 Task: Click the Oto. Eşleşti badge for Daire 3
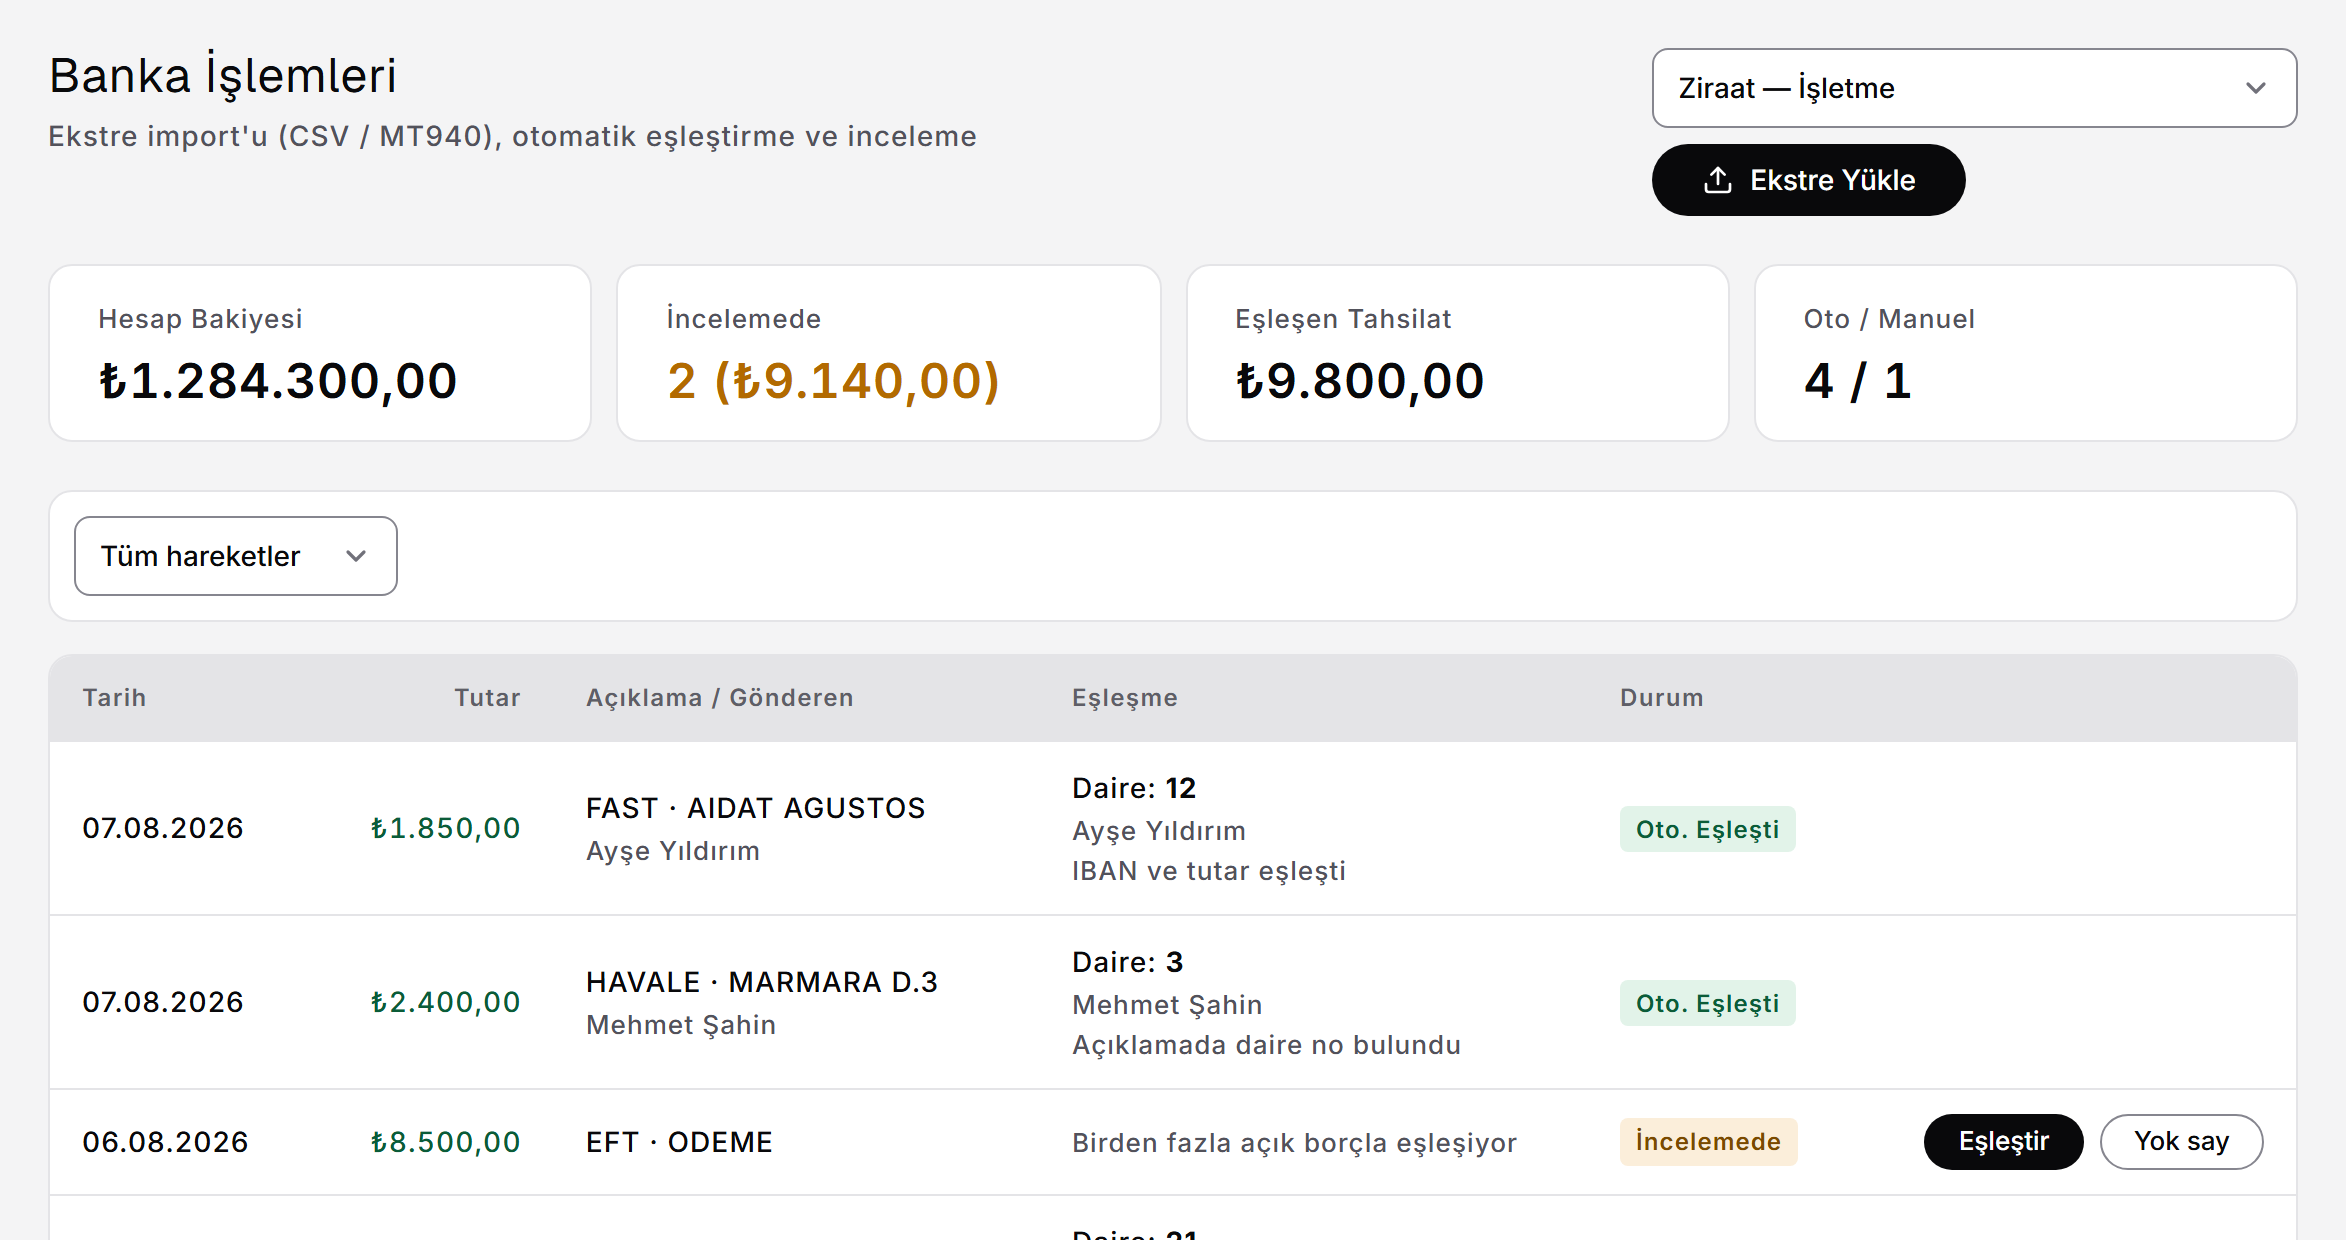pyautogui.click(x=1707, y=1003)
